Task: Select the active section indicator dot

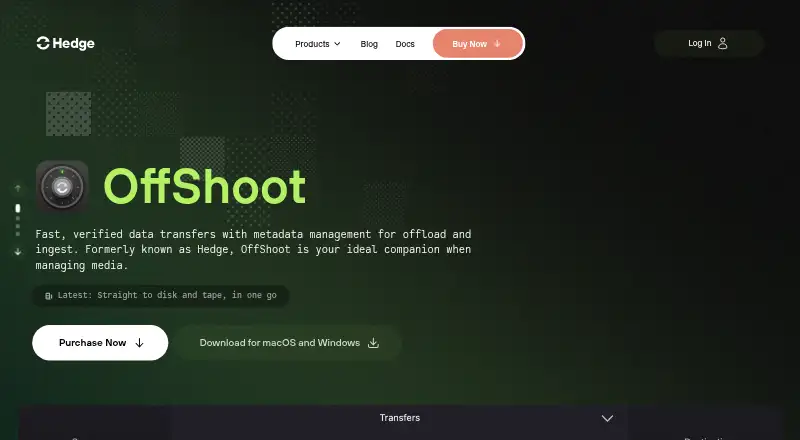Action: (x=18, y=208)
